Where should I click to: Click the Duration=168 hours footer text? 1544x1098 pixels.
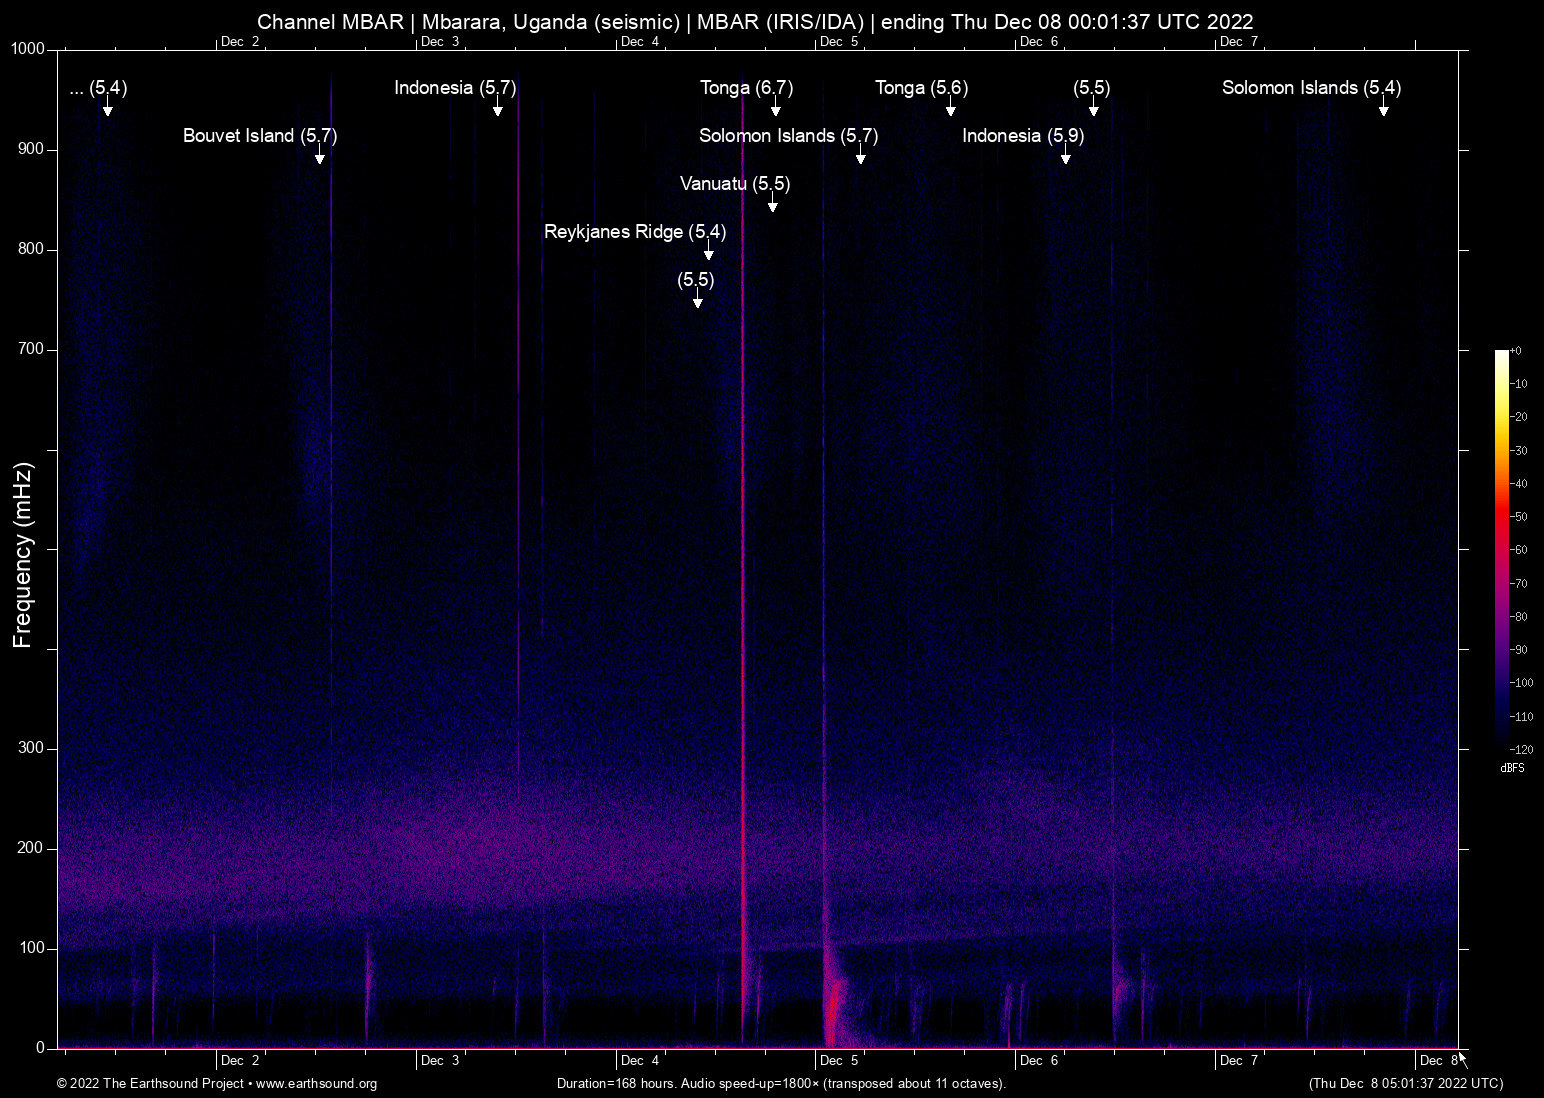click(615, 1084)
